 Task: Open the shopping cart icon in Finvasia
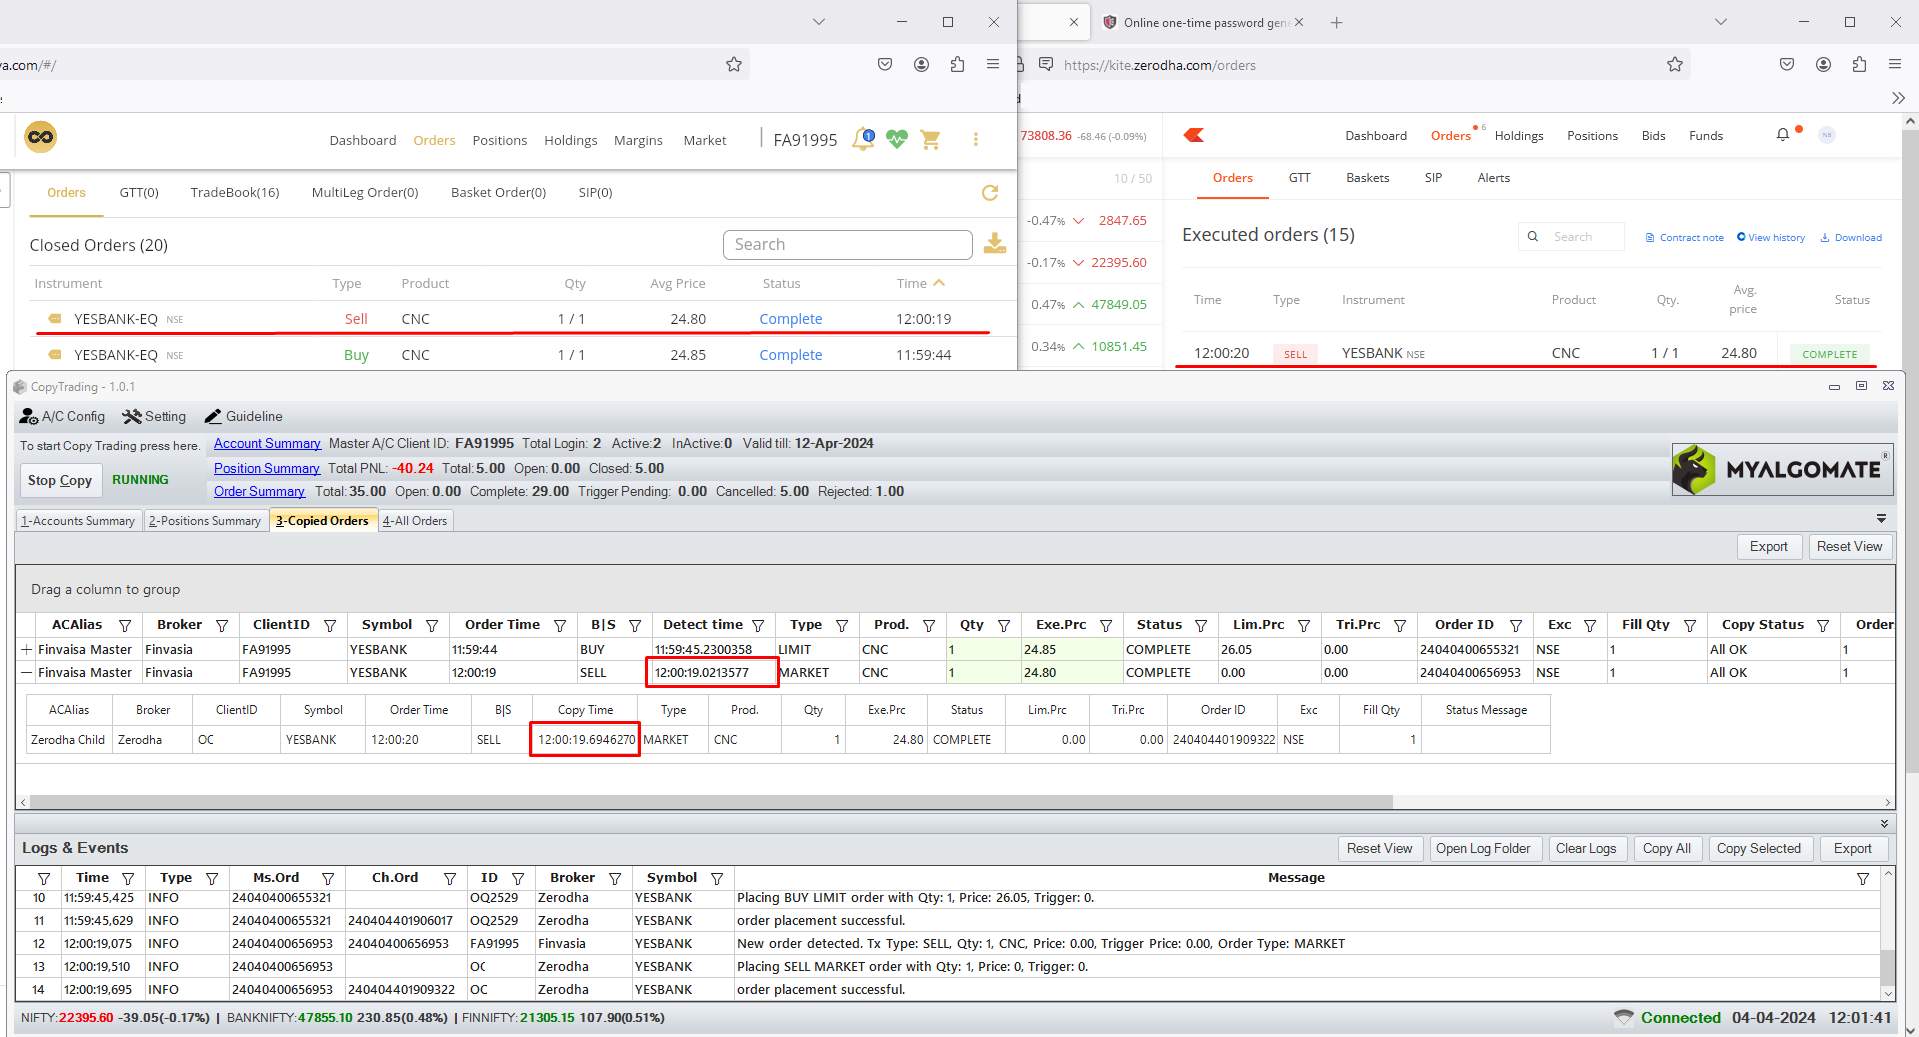(x=930, y=140)
